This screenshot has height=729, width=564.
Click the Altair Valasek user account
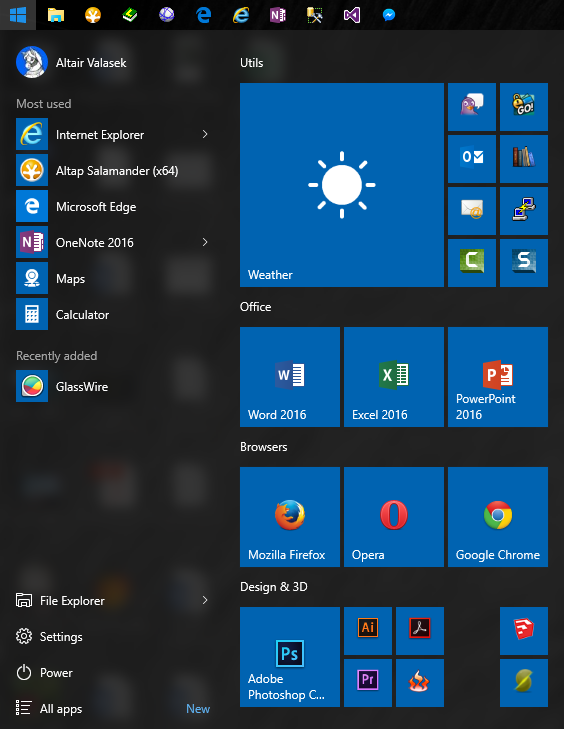(x=71, y=62)
